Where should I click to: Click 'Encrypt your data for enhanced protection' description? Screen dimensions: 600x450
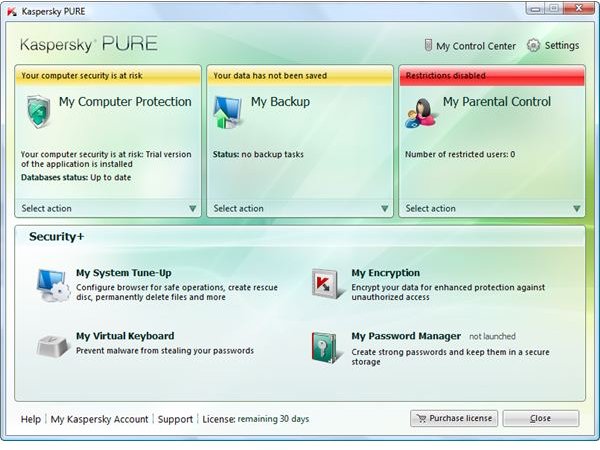448,292
